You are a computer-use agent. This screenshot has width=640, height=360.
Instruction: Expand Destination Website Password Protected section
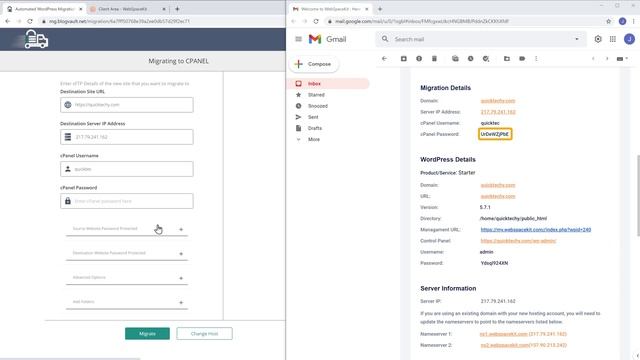(127, 253)
